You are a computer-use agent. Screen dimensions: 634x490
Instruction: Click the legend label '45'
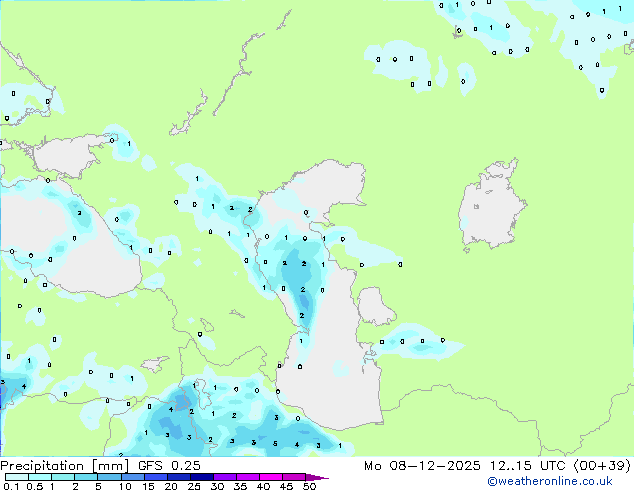pos(286,486)
